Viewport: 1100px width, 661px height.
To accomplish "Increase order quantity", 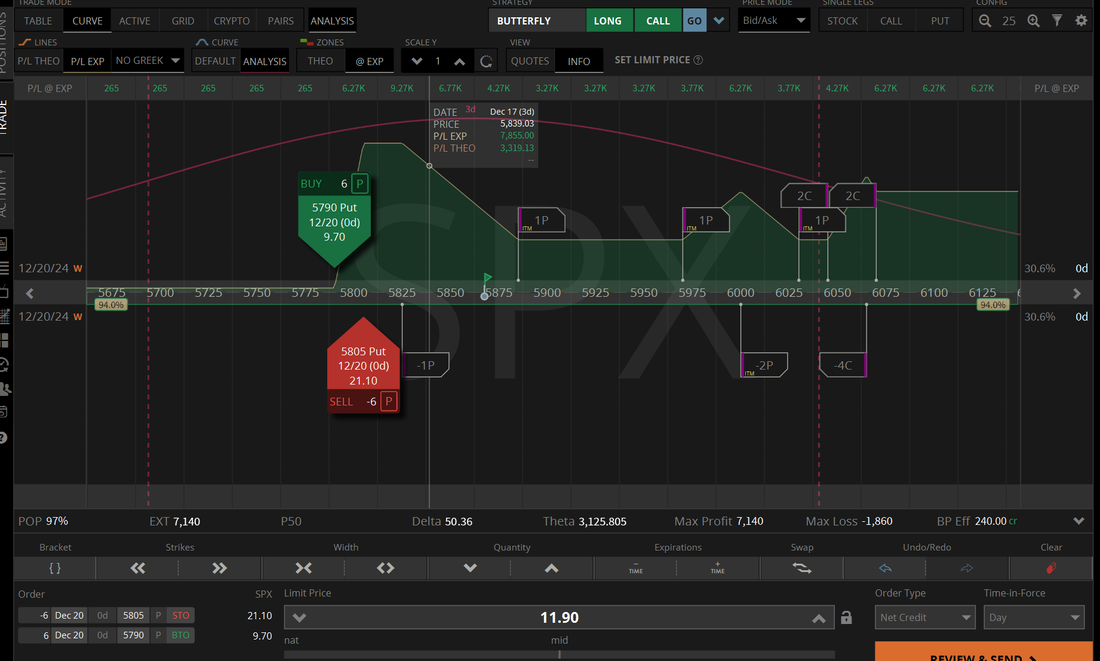I will point(551,568).
